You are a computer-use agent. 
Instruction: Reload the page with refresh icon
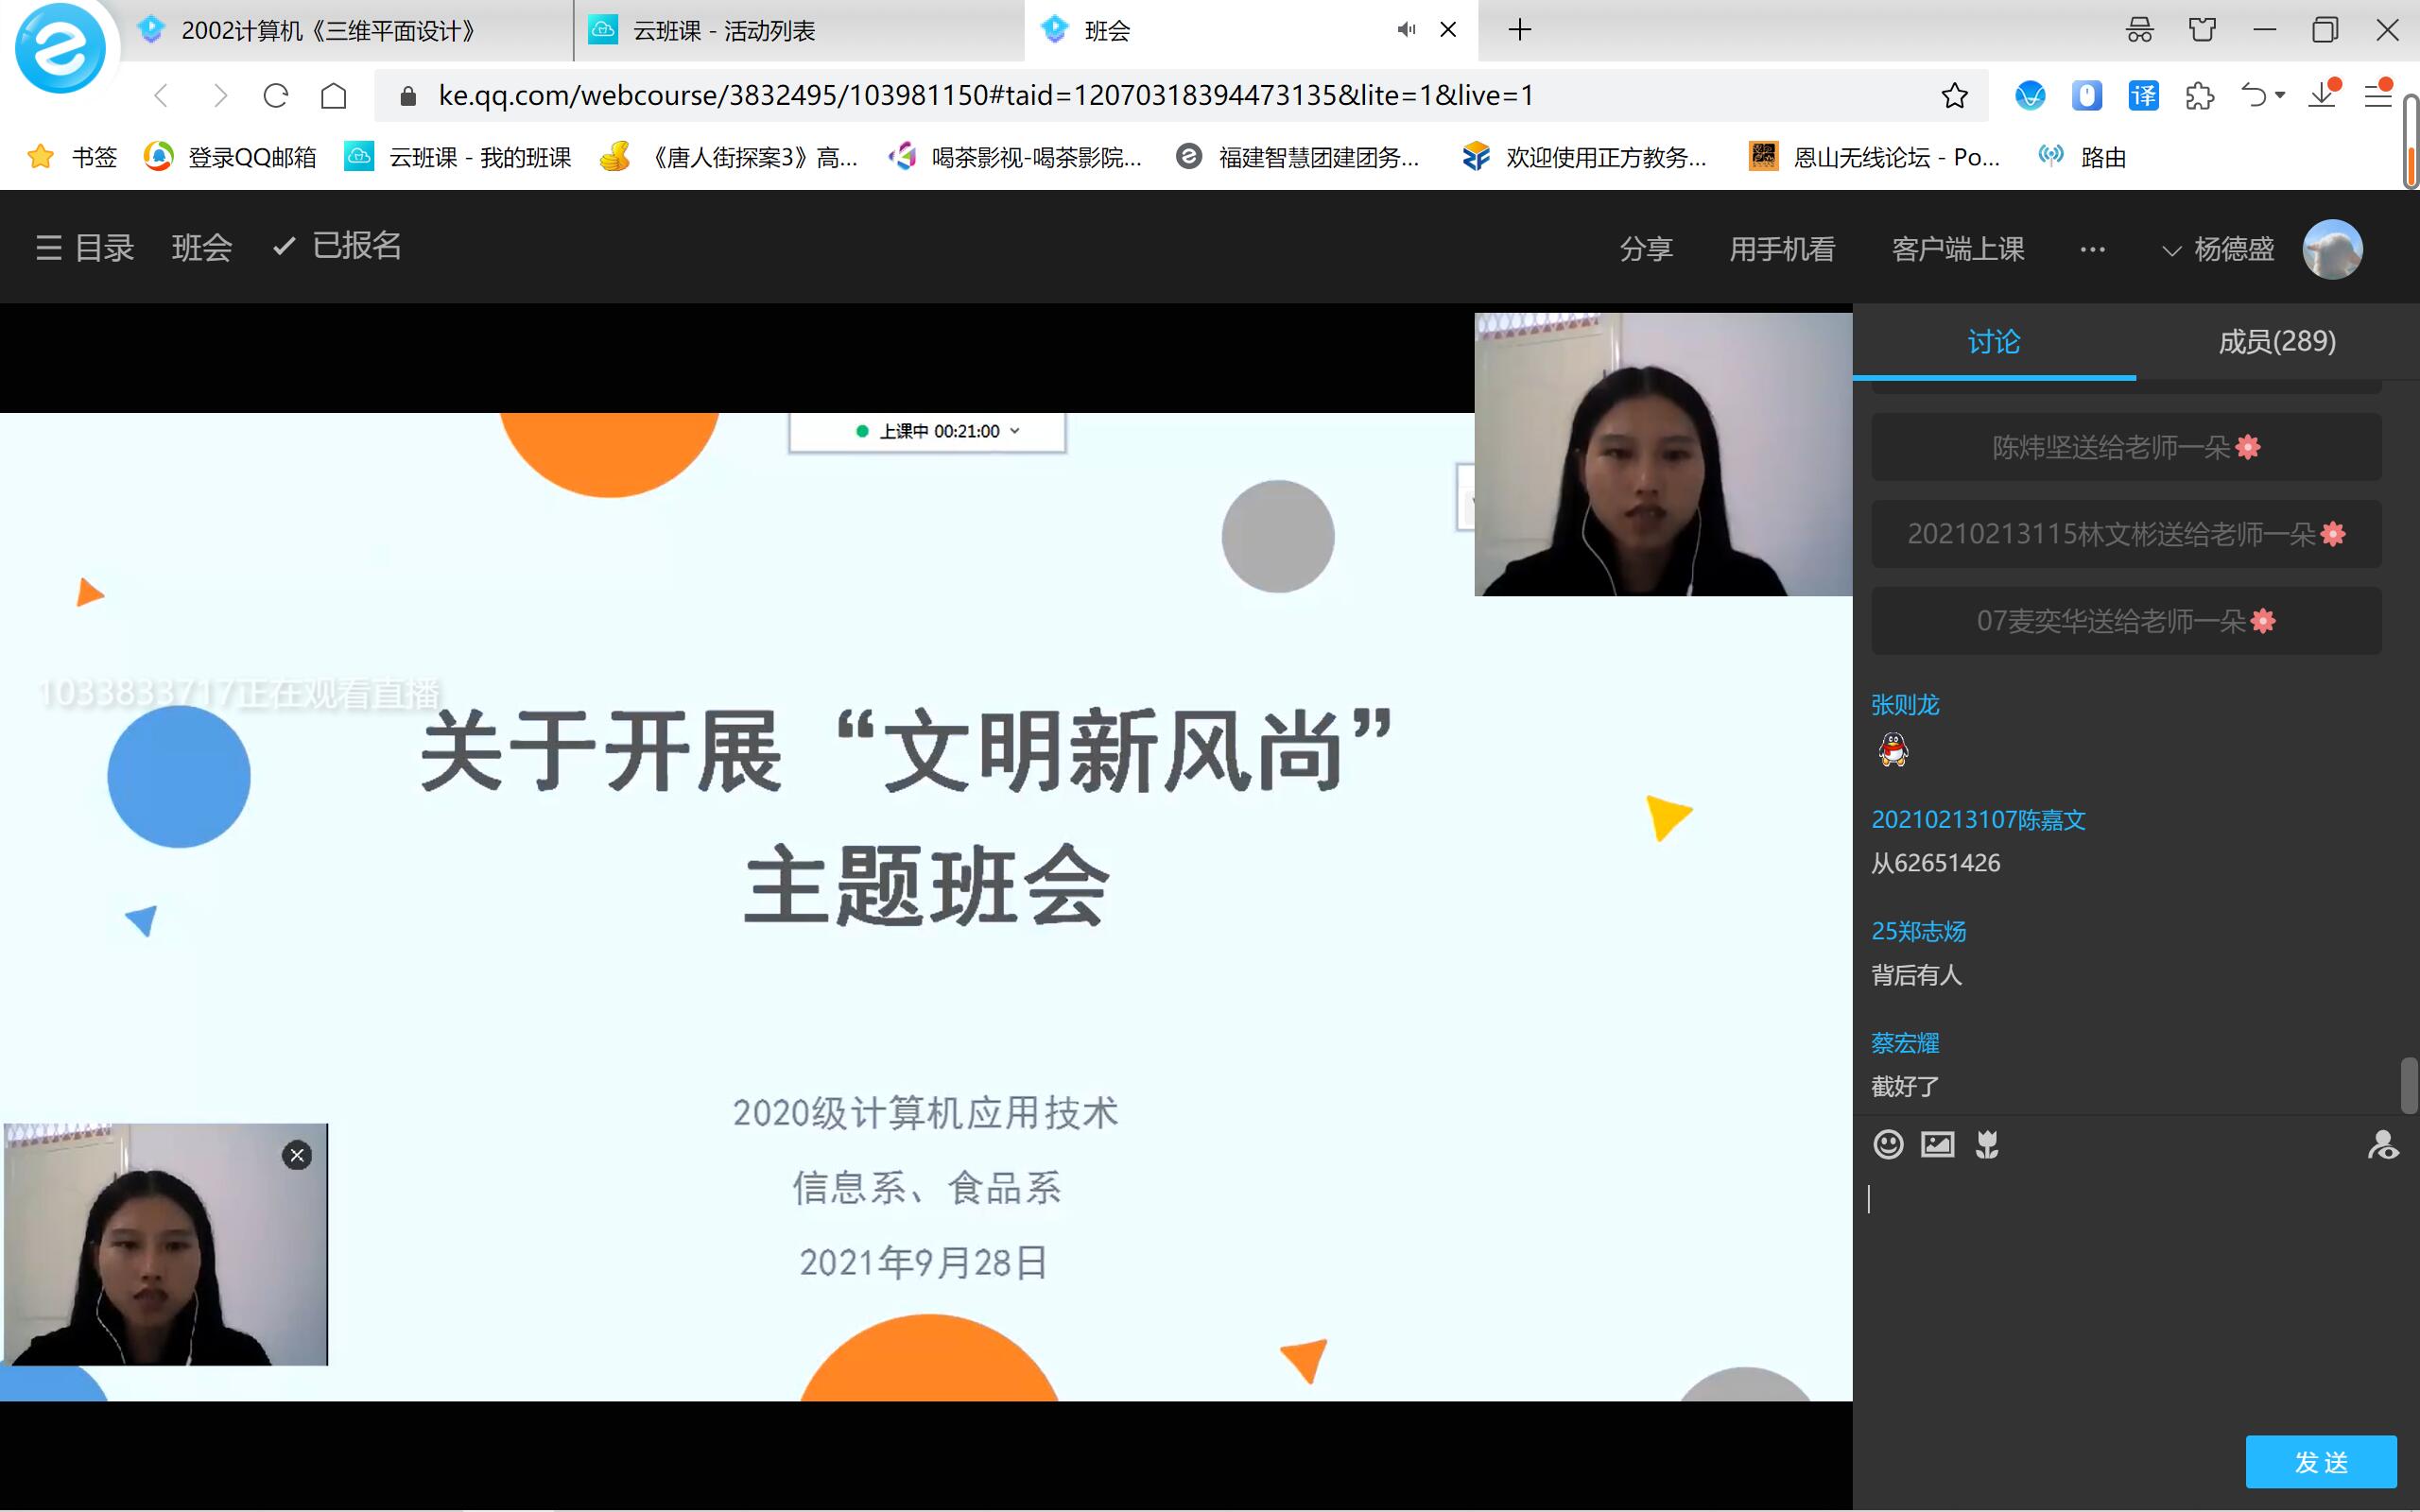pos(276,96)
